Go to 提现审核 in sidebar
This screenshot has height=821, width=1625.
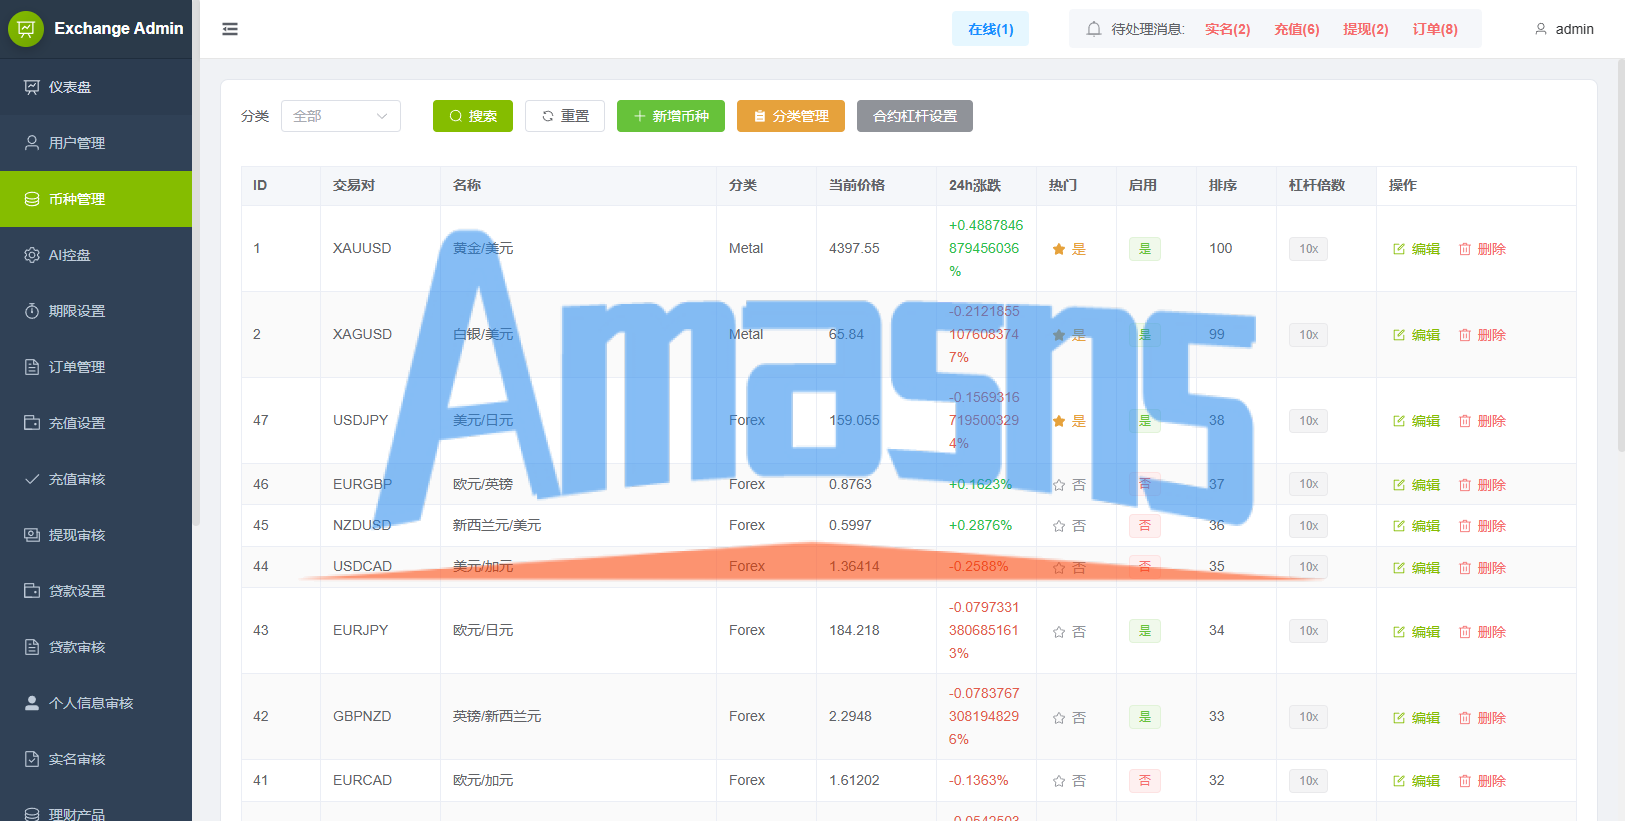tap(96, 535)
